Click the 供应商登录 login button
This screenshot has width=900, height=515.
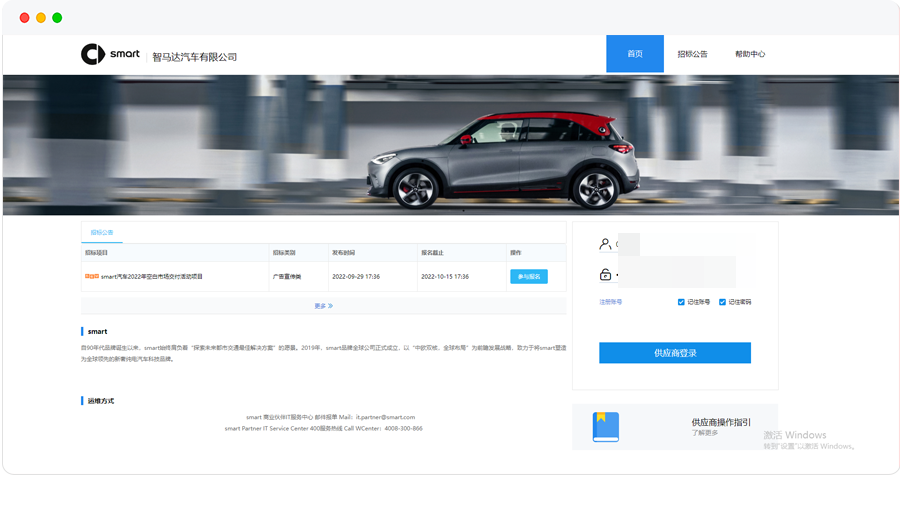675,353
